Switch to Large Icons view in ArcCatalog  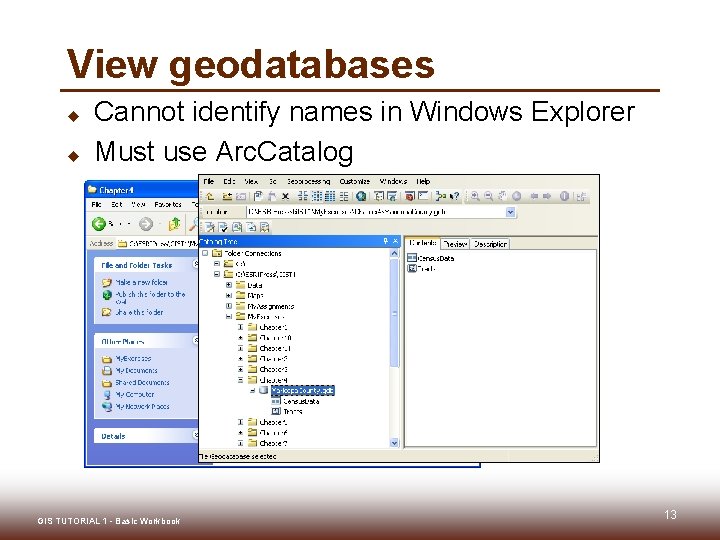[x=303, y=197]
